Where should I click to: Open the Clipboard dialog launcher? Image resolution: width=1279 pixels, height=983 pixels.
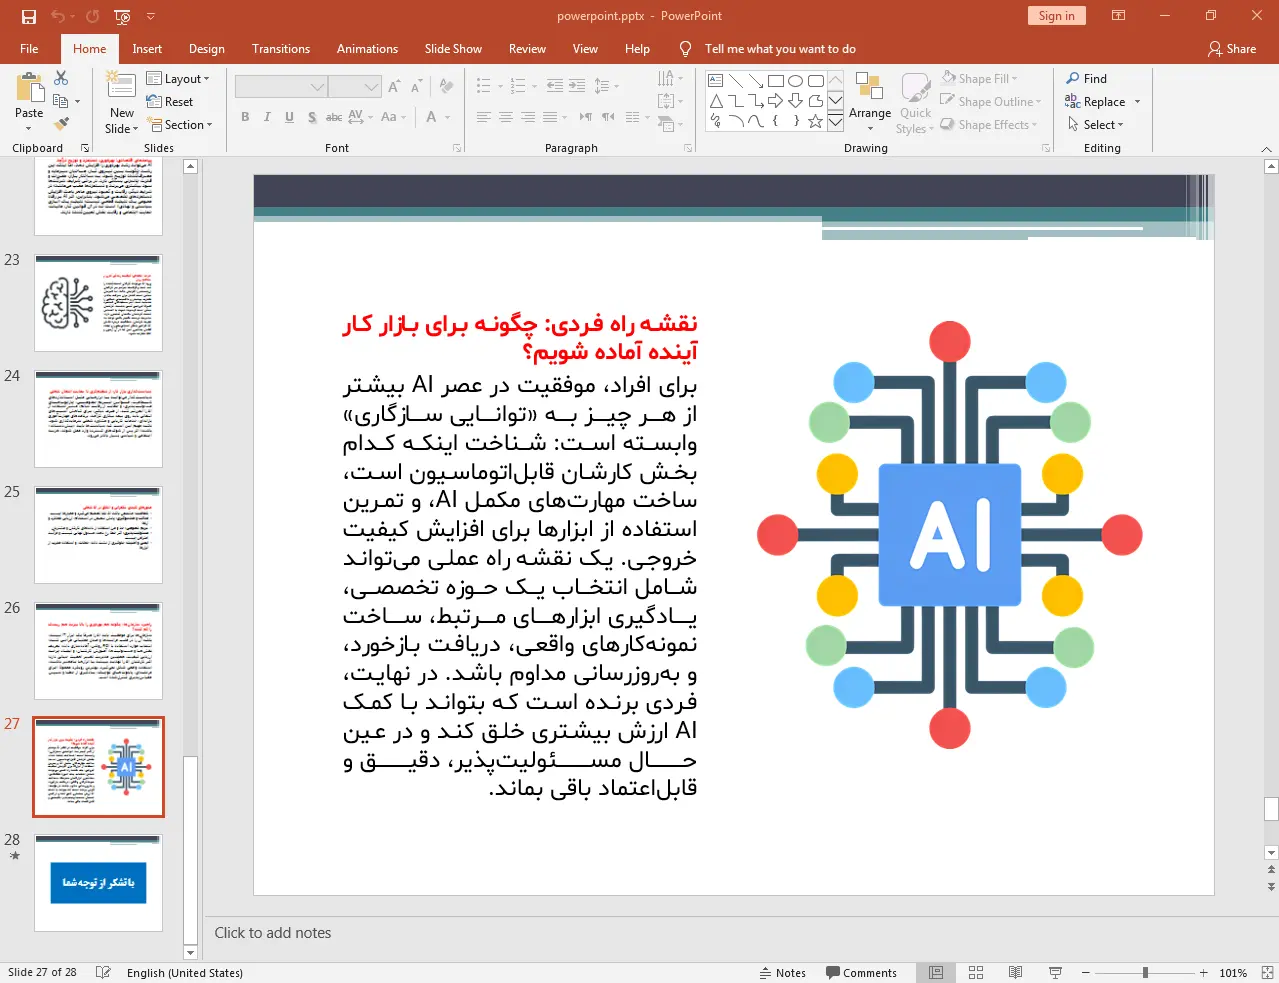(x=85, y=148)
